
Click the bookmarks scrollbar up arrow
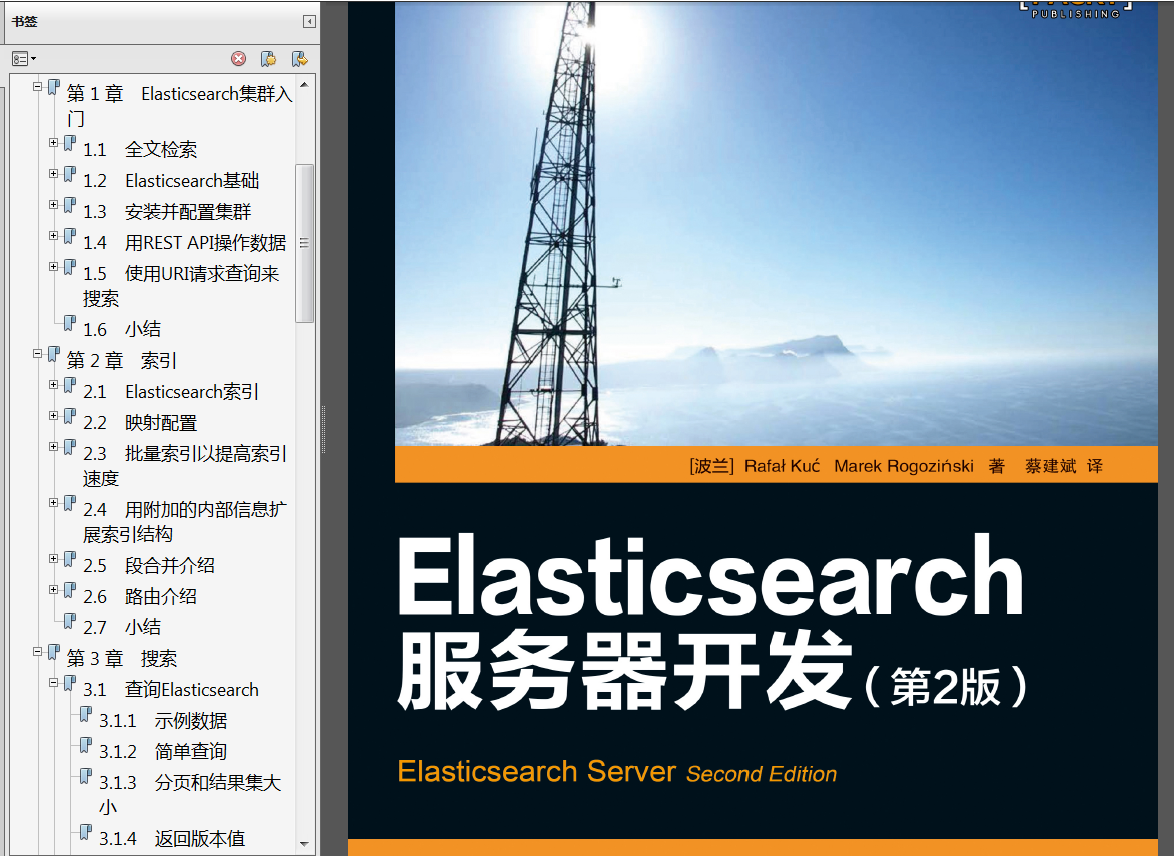pyautogui.click(x=304, y=85)
